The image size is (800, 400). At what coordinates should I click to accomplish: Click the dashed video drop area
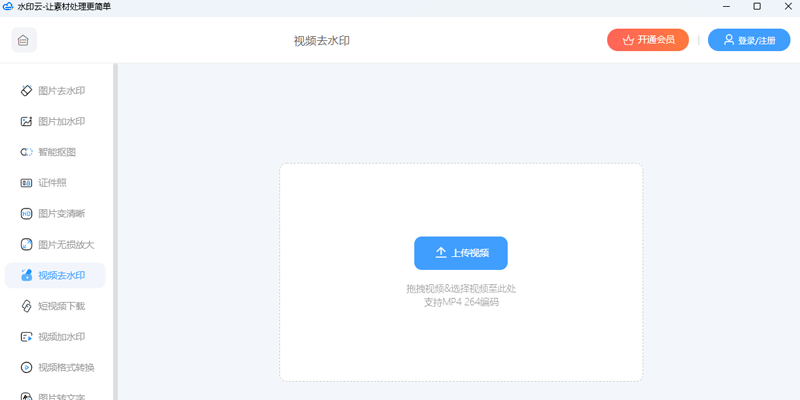[x=461, y=272]
